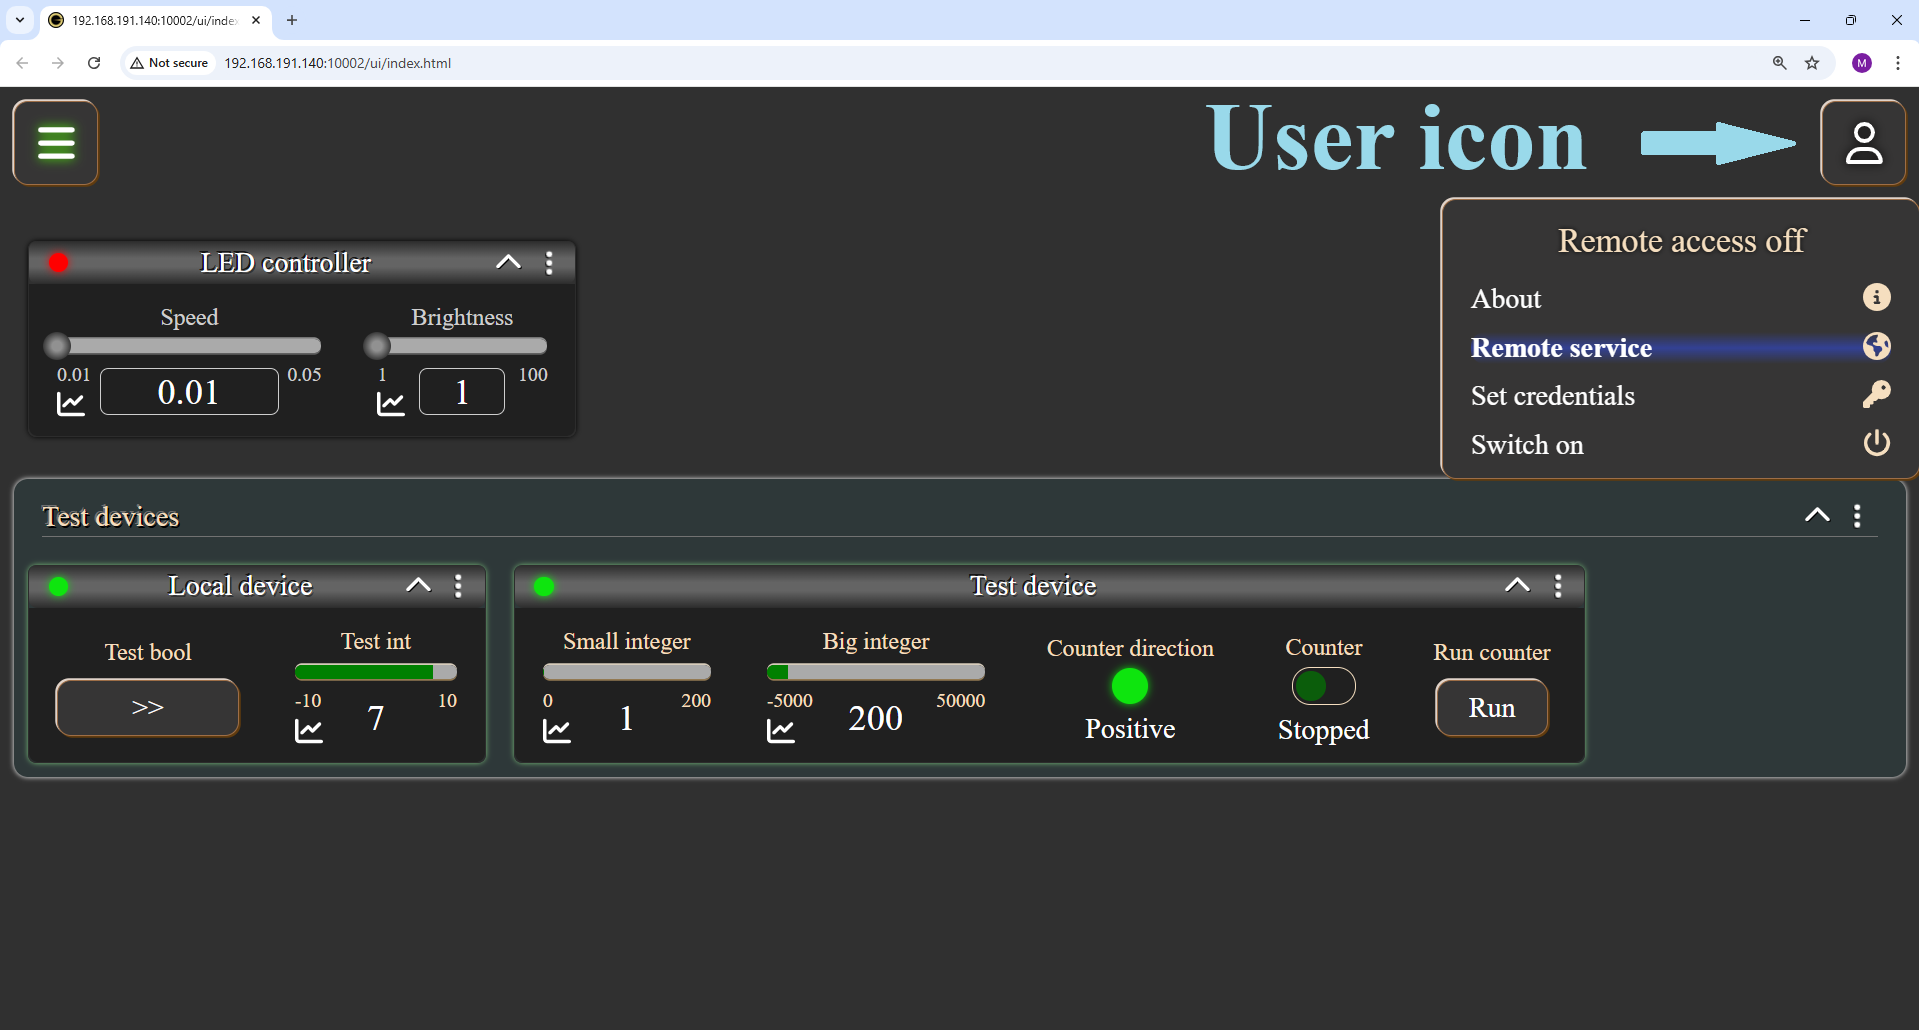Click the Set credentials key icon

point(1877,394)
